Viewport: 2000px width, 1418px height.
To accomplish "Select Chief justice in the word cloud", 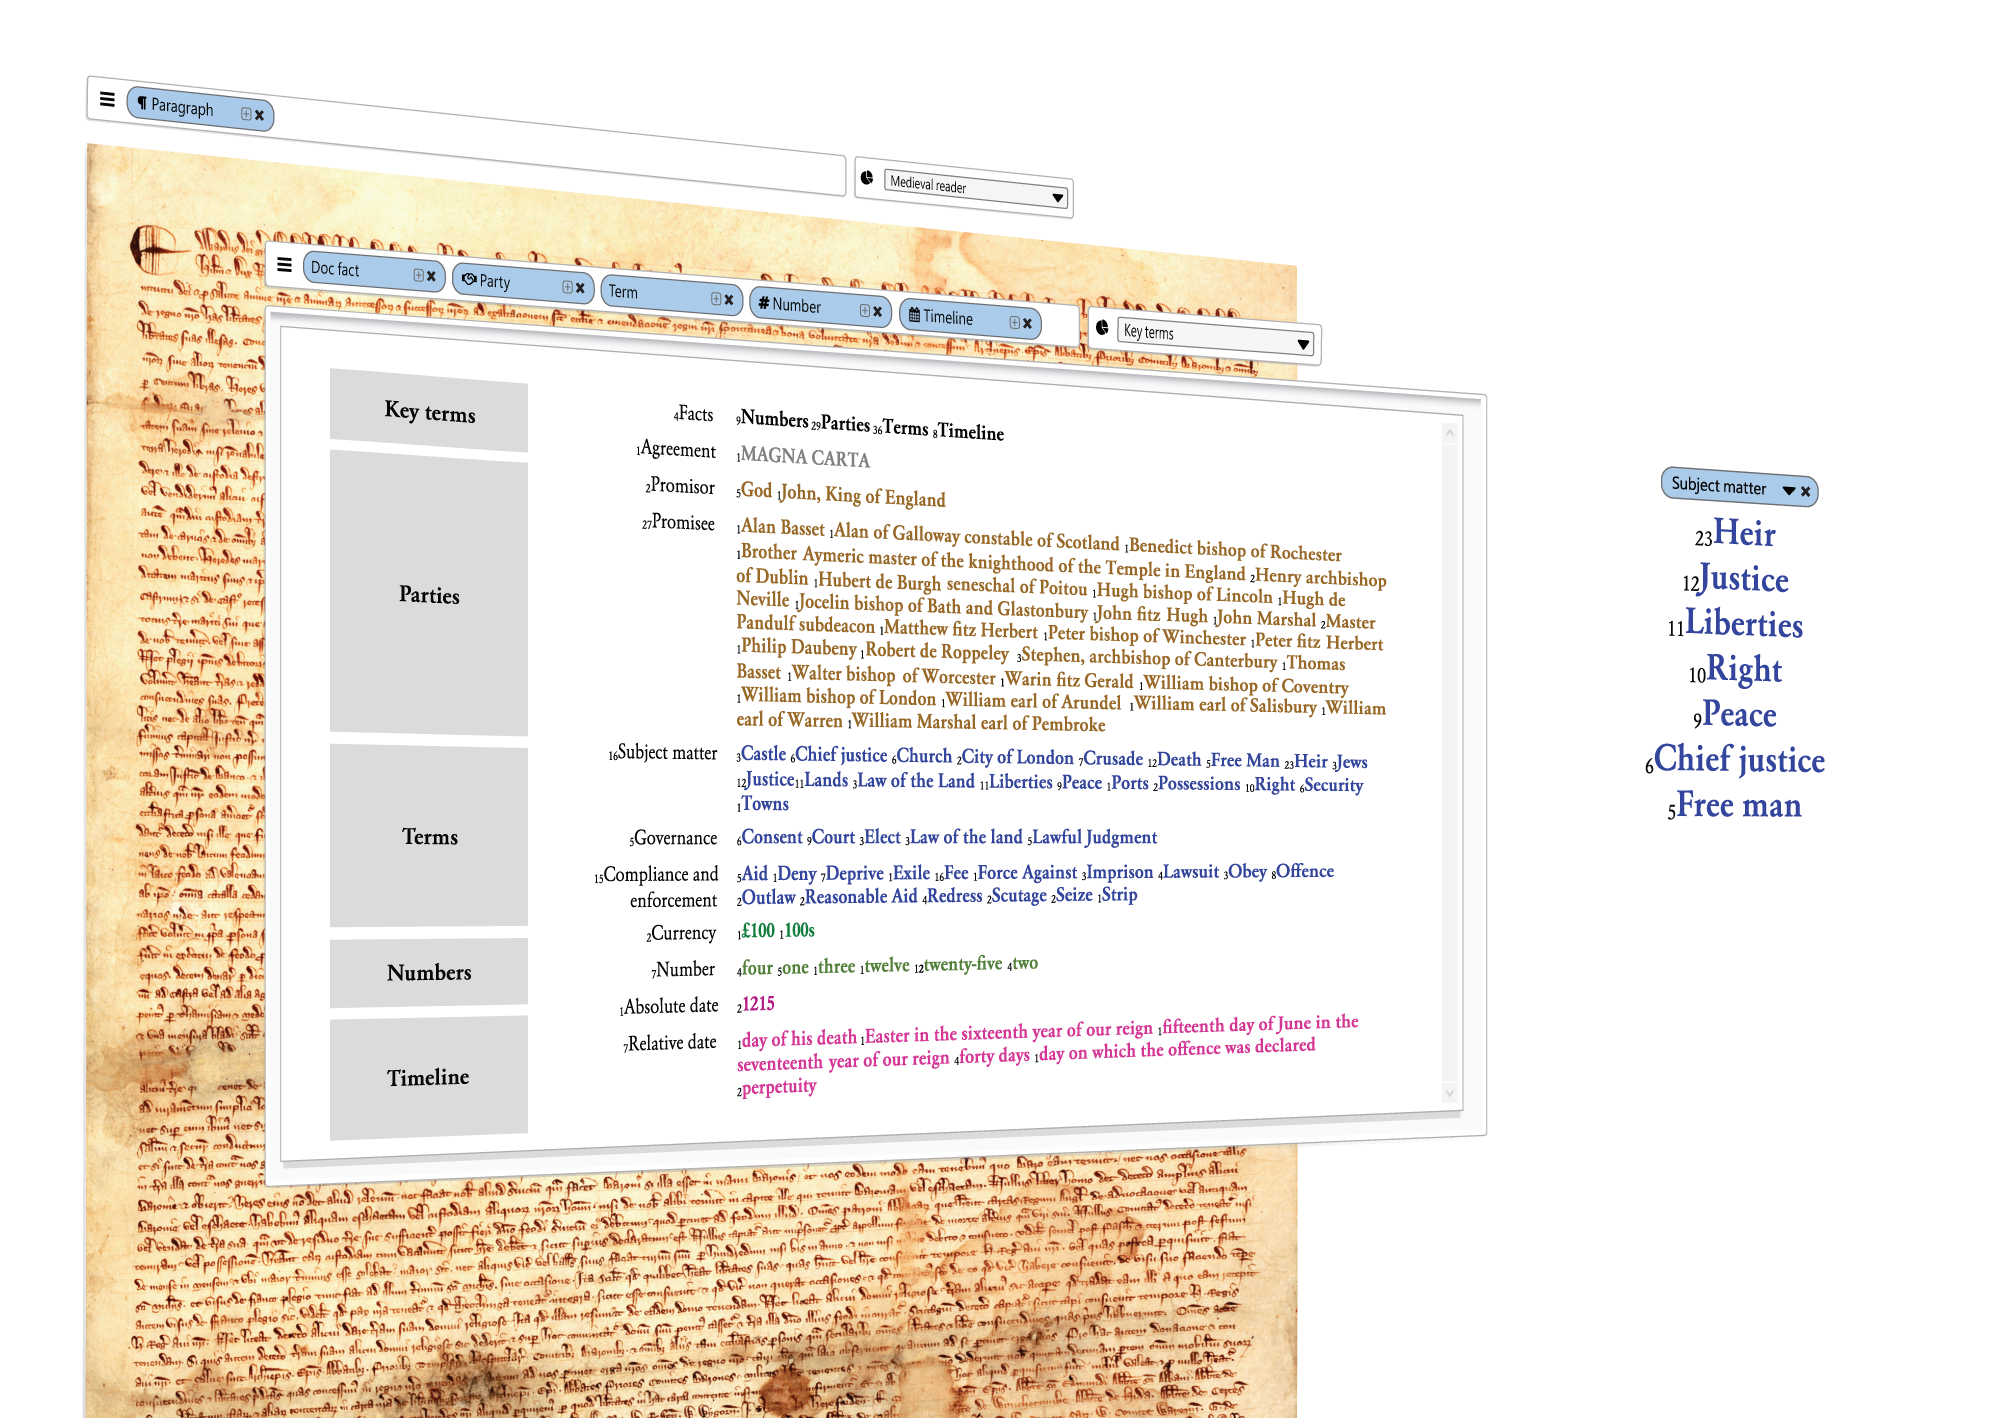I will (1738, 759).
